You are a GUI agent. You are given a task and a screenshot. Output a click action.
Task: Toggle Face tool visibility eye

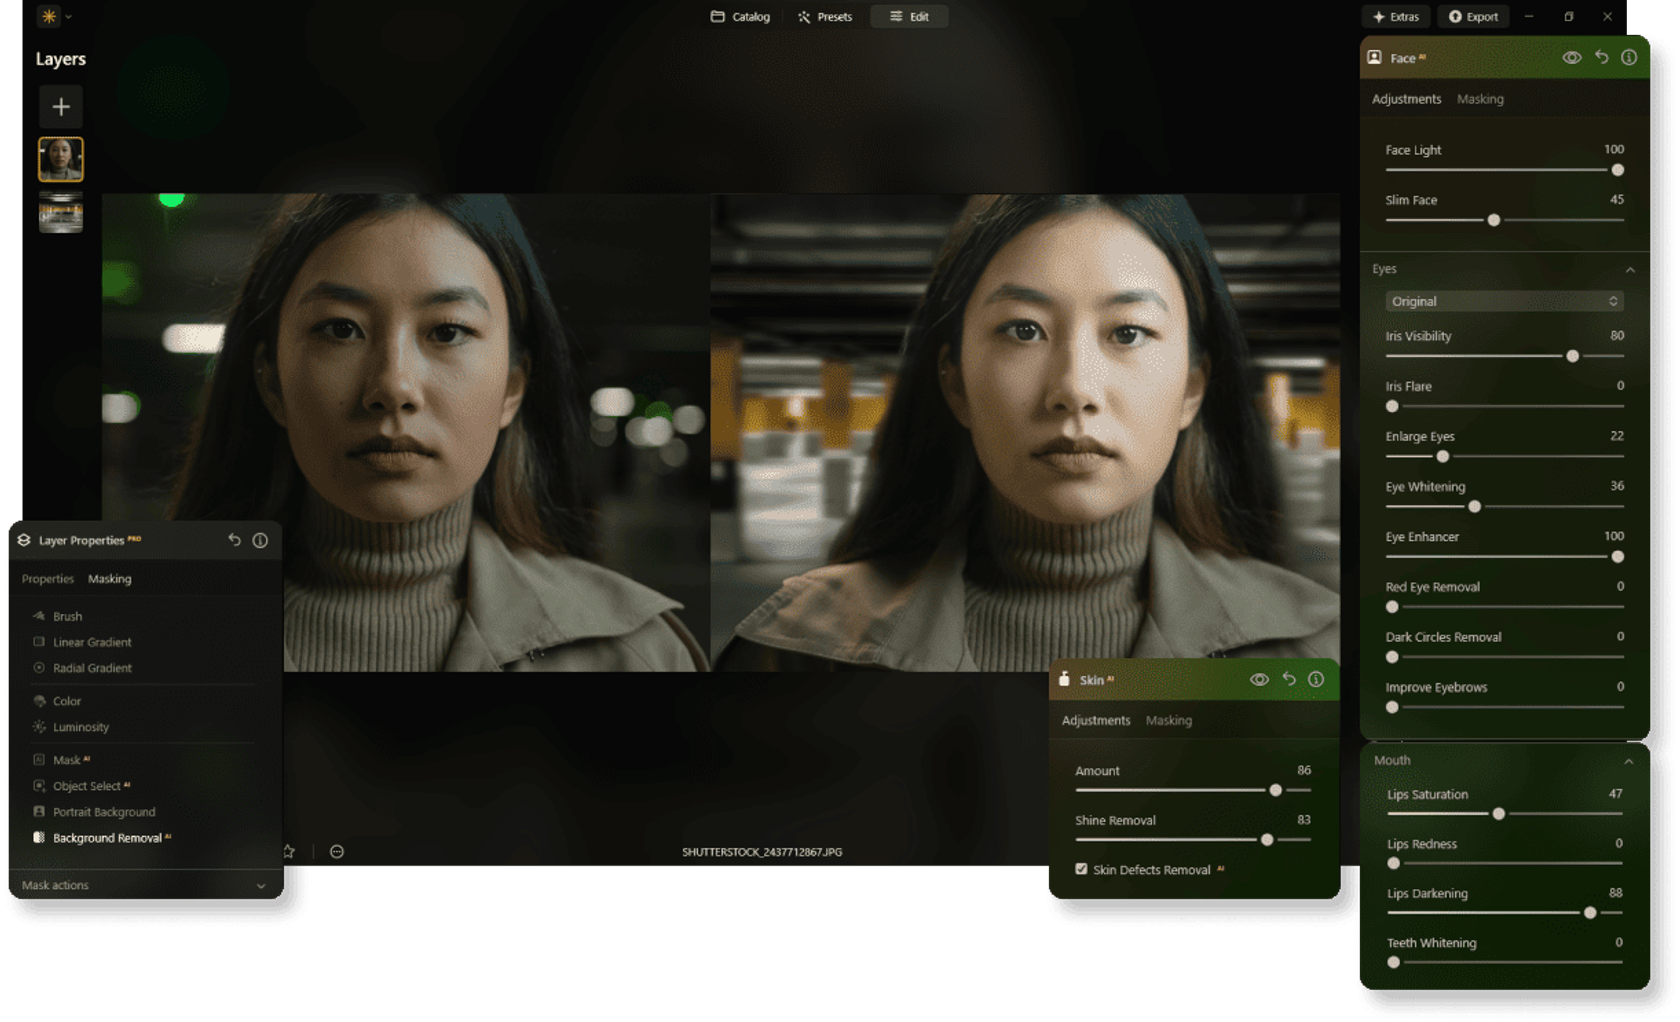pyautogui.click(x=1572, y=58)
